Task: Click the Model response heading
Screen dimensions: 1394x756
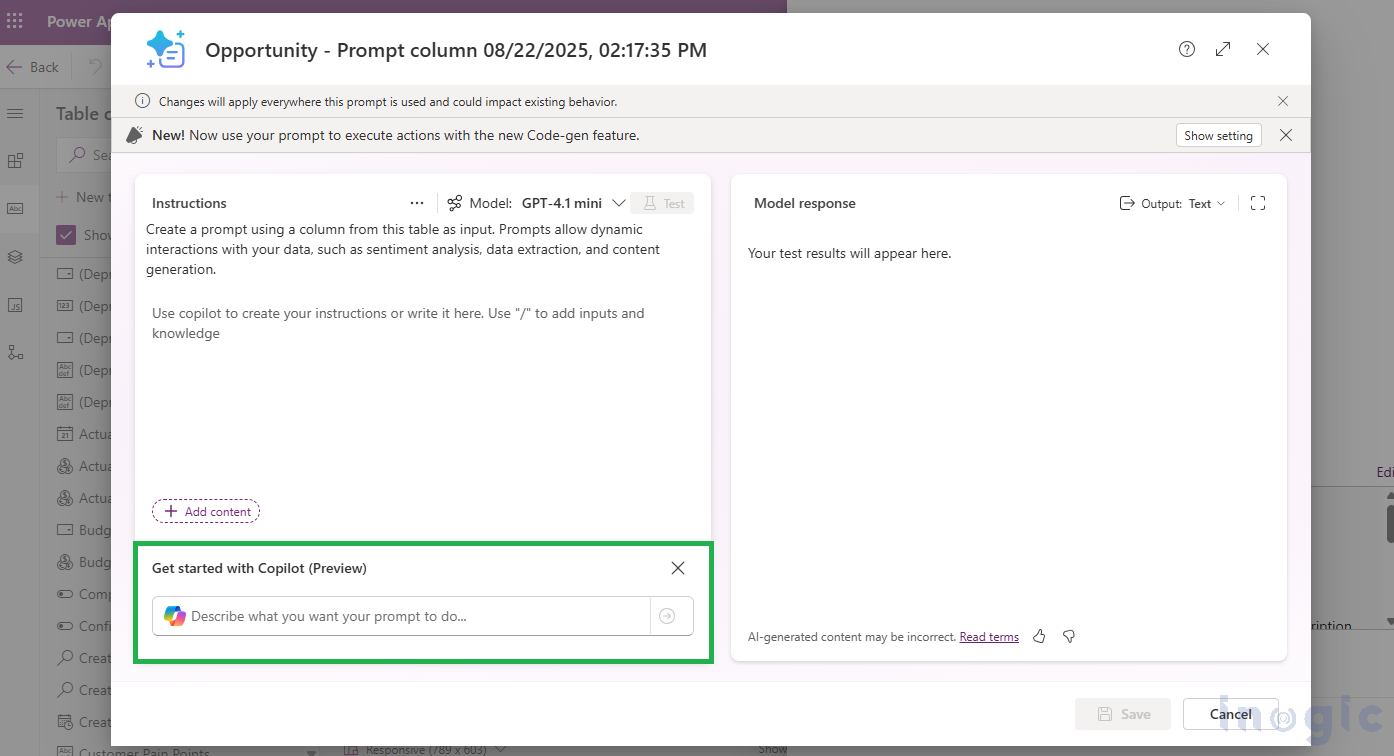Action: coord(805,203)
